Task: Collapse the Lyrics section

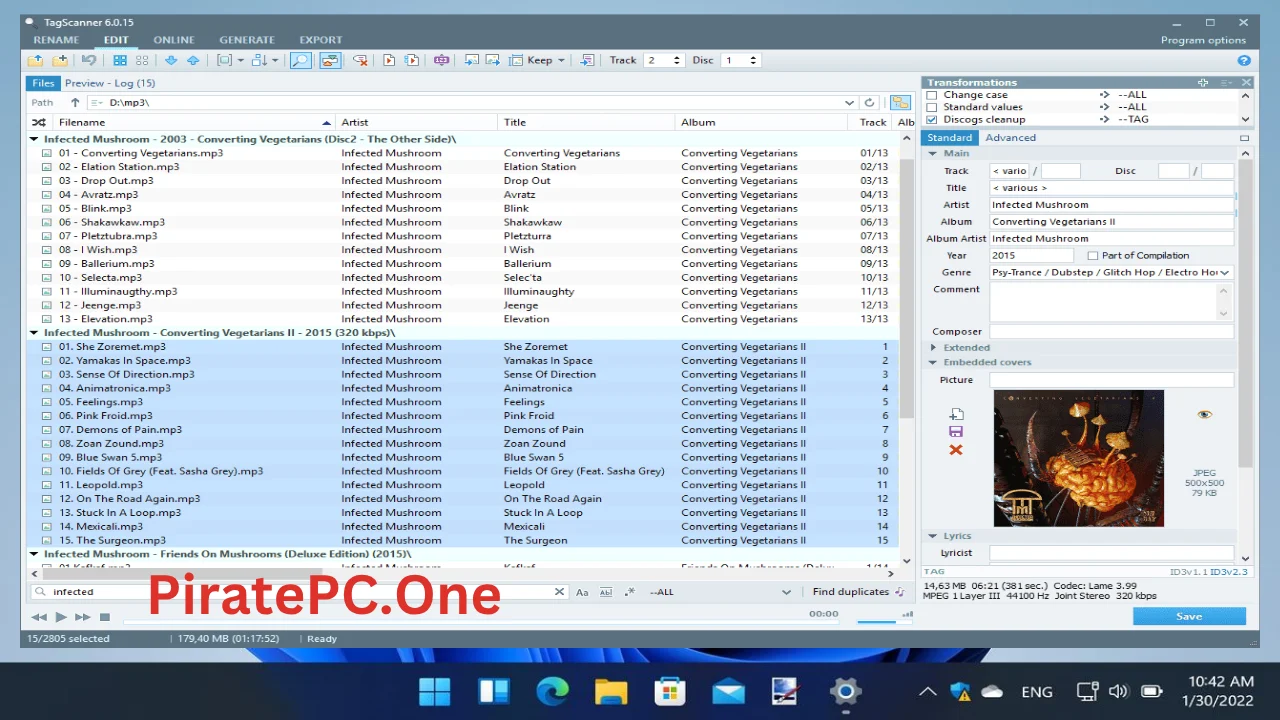Action: point(933,536)
